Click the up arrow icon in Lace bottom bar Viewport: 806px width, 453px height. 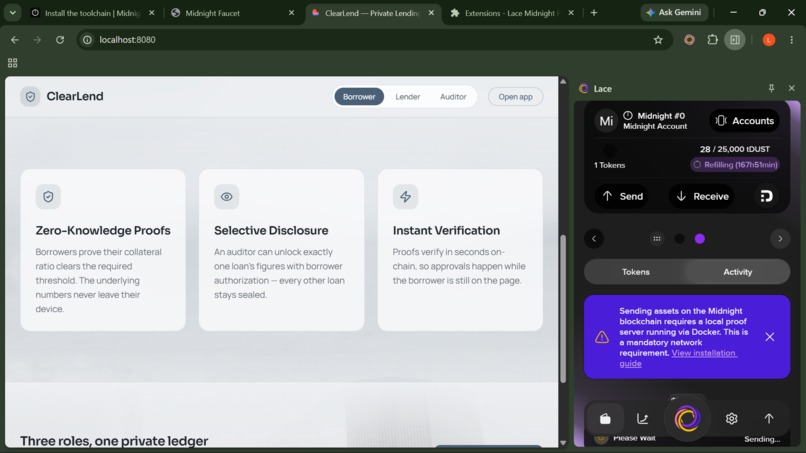pos(769,419)
